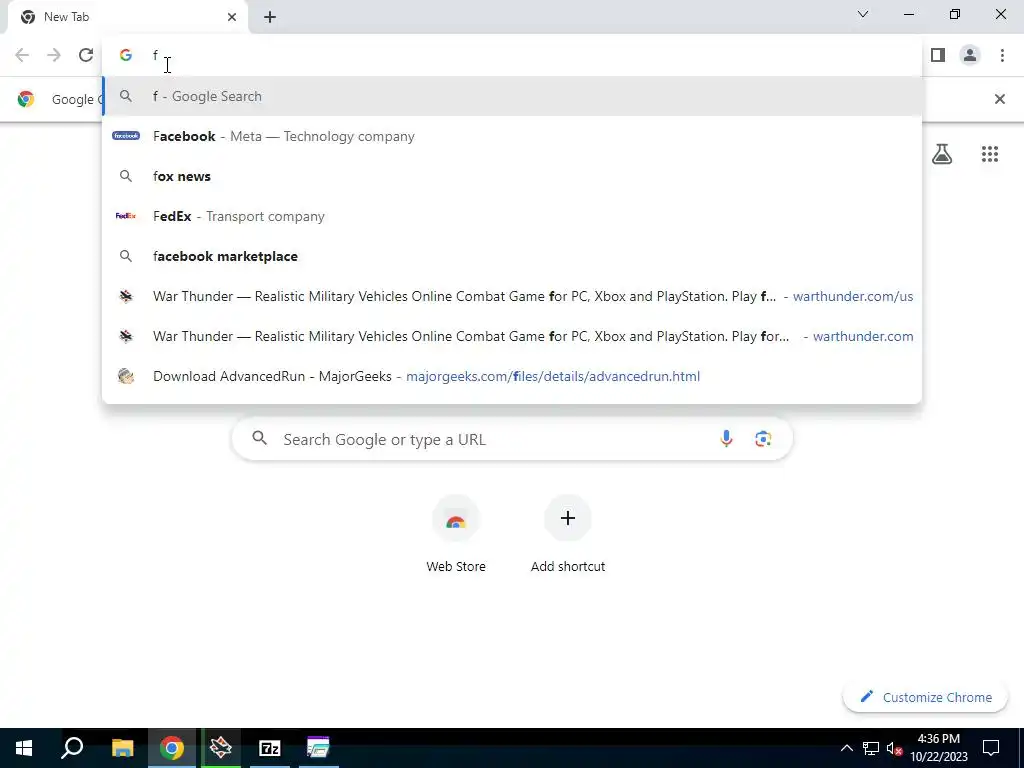Click the muted volume tray icon

coord(894,748)
